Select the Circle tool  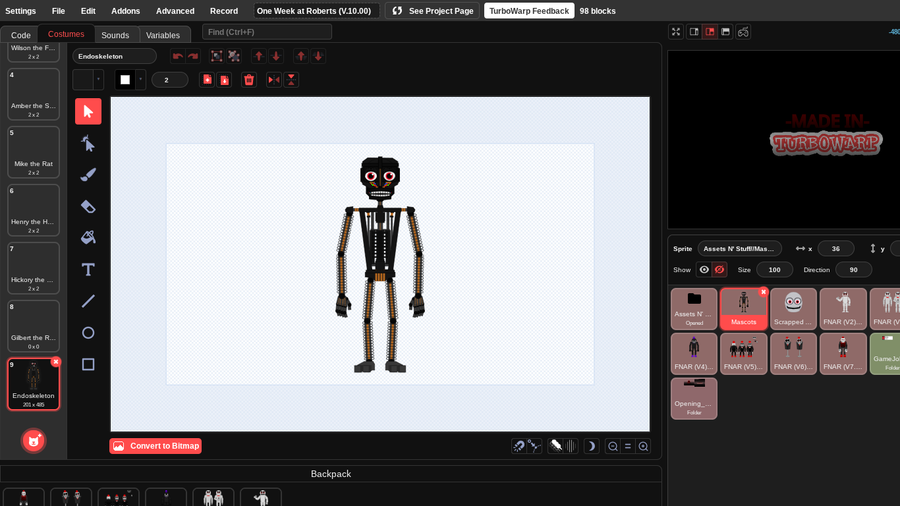pos(88,333)
